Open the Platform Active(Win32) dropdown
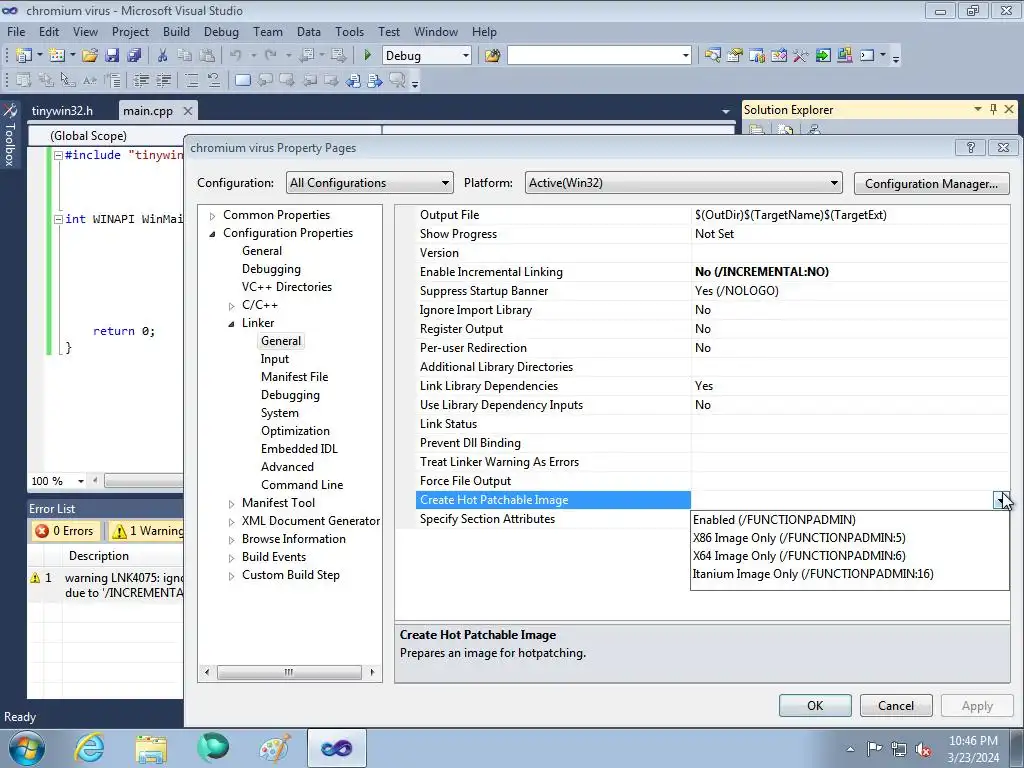This screenshot has width=1024, height=768. pos(683,183)
